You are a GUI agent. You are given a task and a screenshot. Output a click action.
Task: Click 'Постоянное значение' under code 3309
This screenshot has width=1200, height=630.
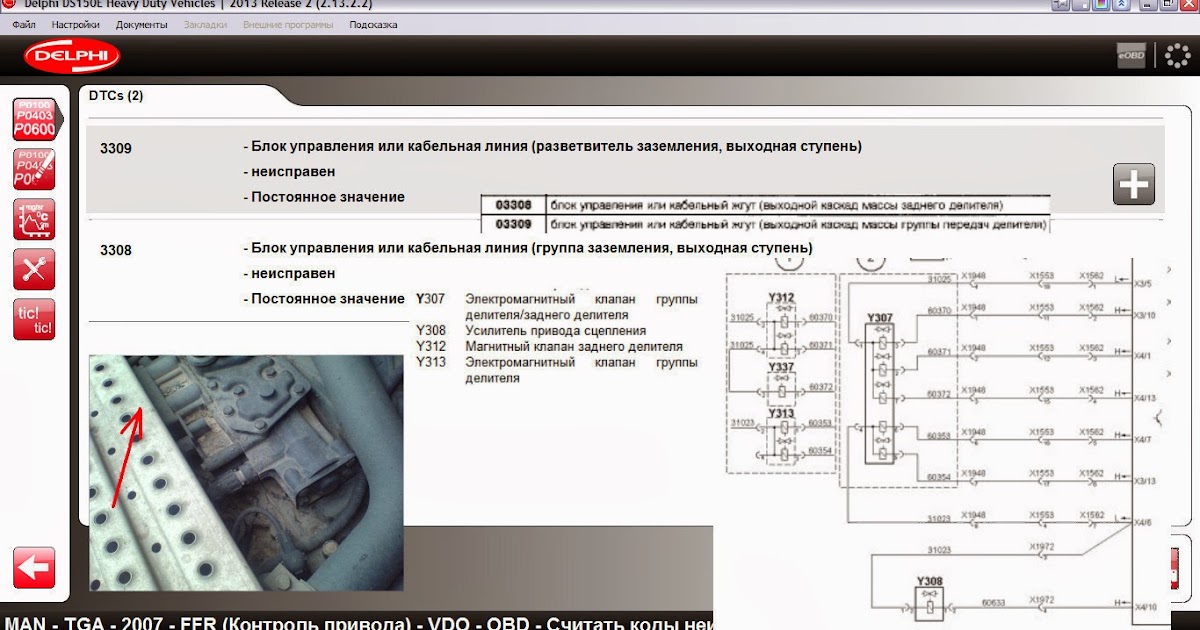click(324, 197)
